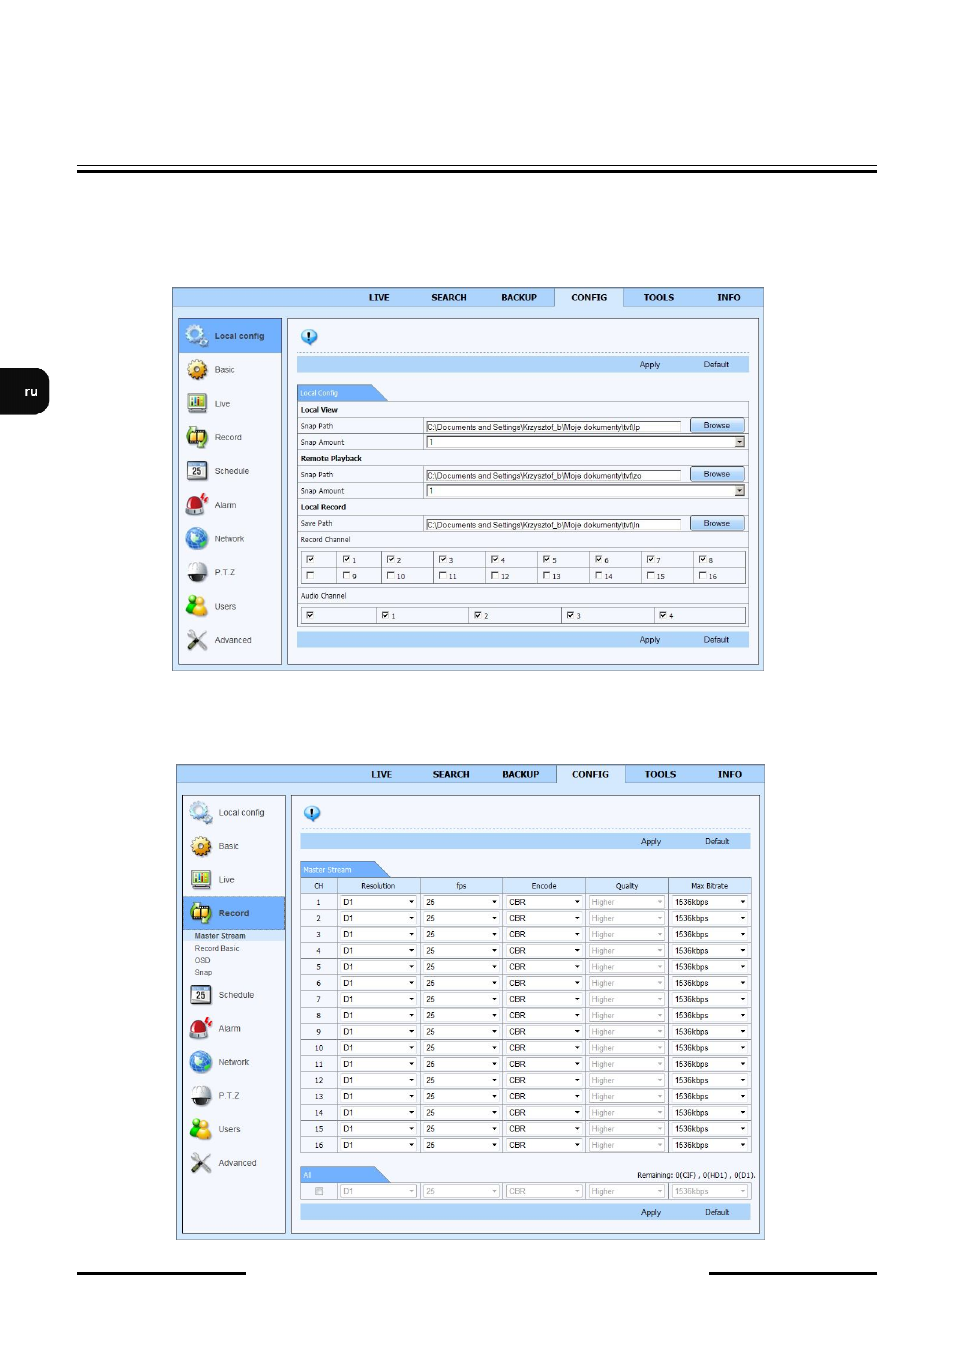Image resolution: width=954 pixels, height=1350 pixels.
Task: Open INFO tab in lower window
Action: click(x=730, y=775)
